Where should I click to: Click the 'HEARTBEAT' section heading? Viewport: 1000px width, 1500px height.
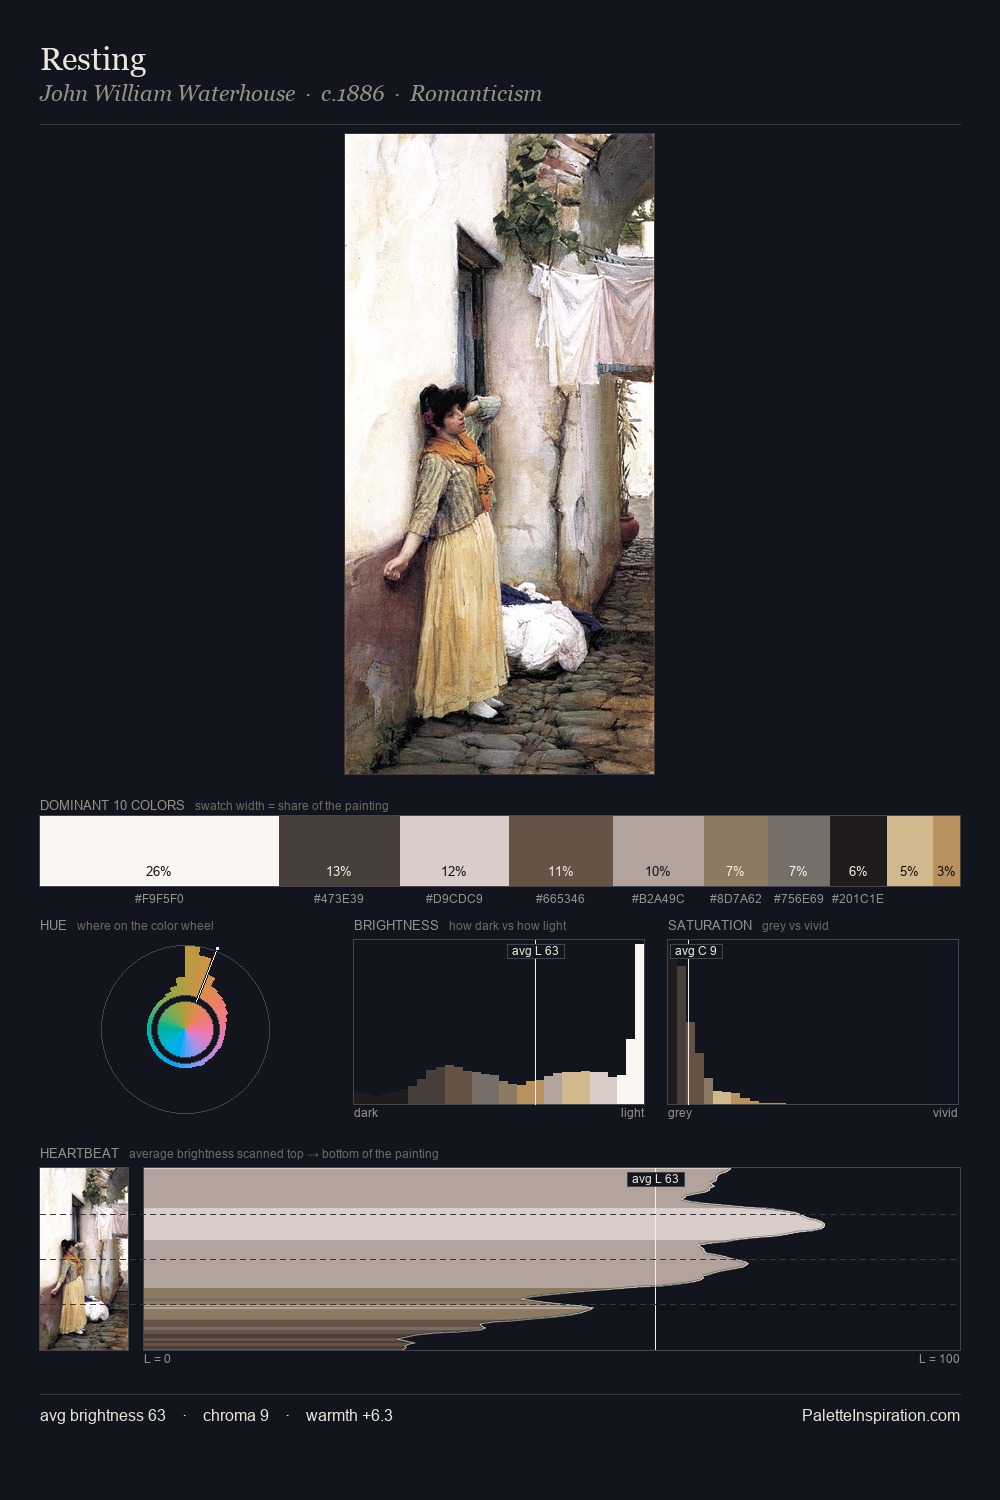[x=79, y=1153]
